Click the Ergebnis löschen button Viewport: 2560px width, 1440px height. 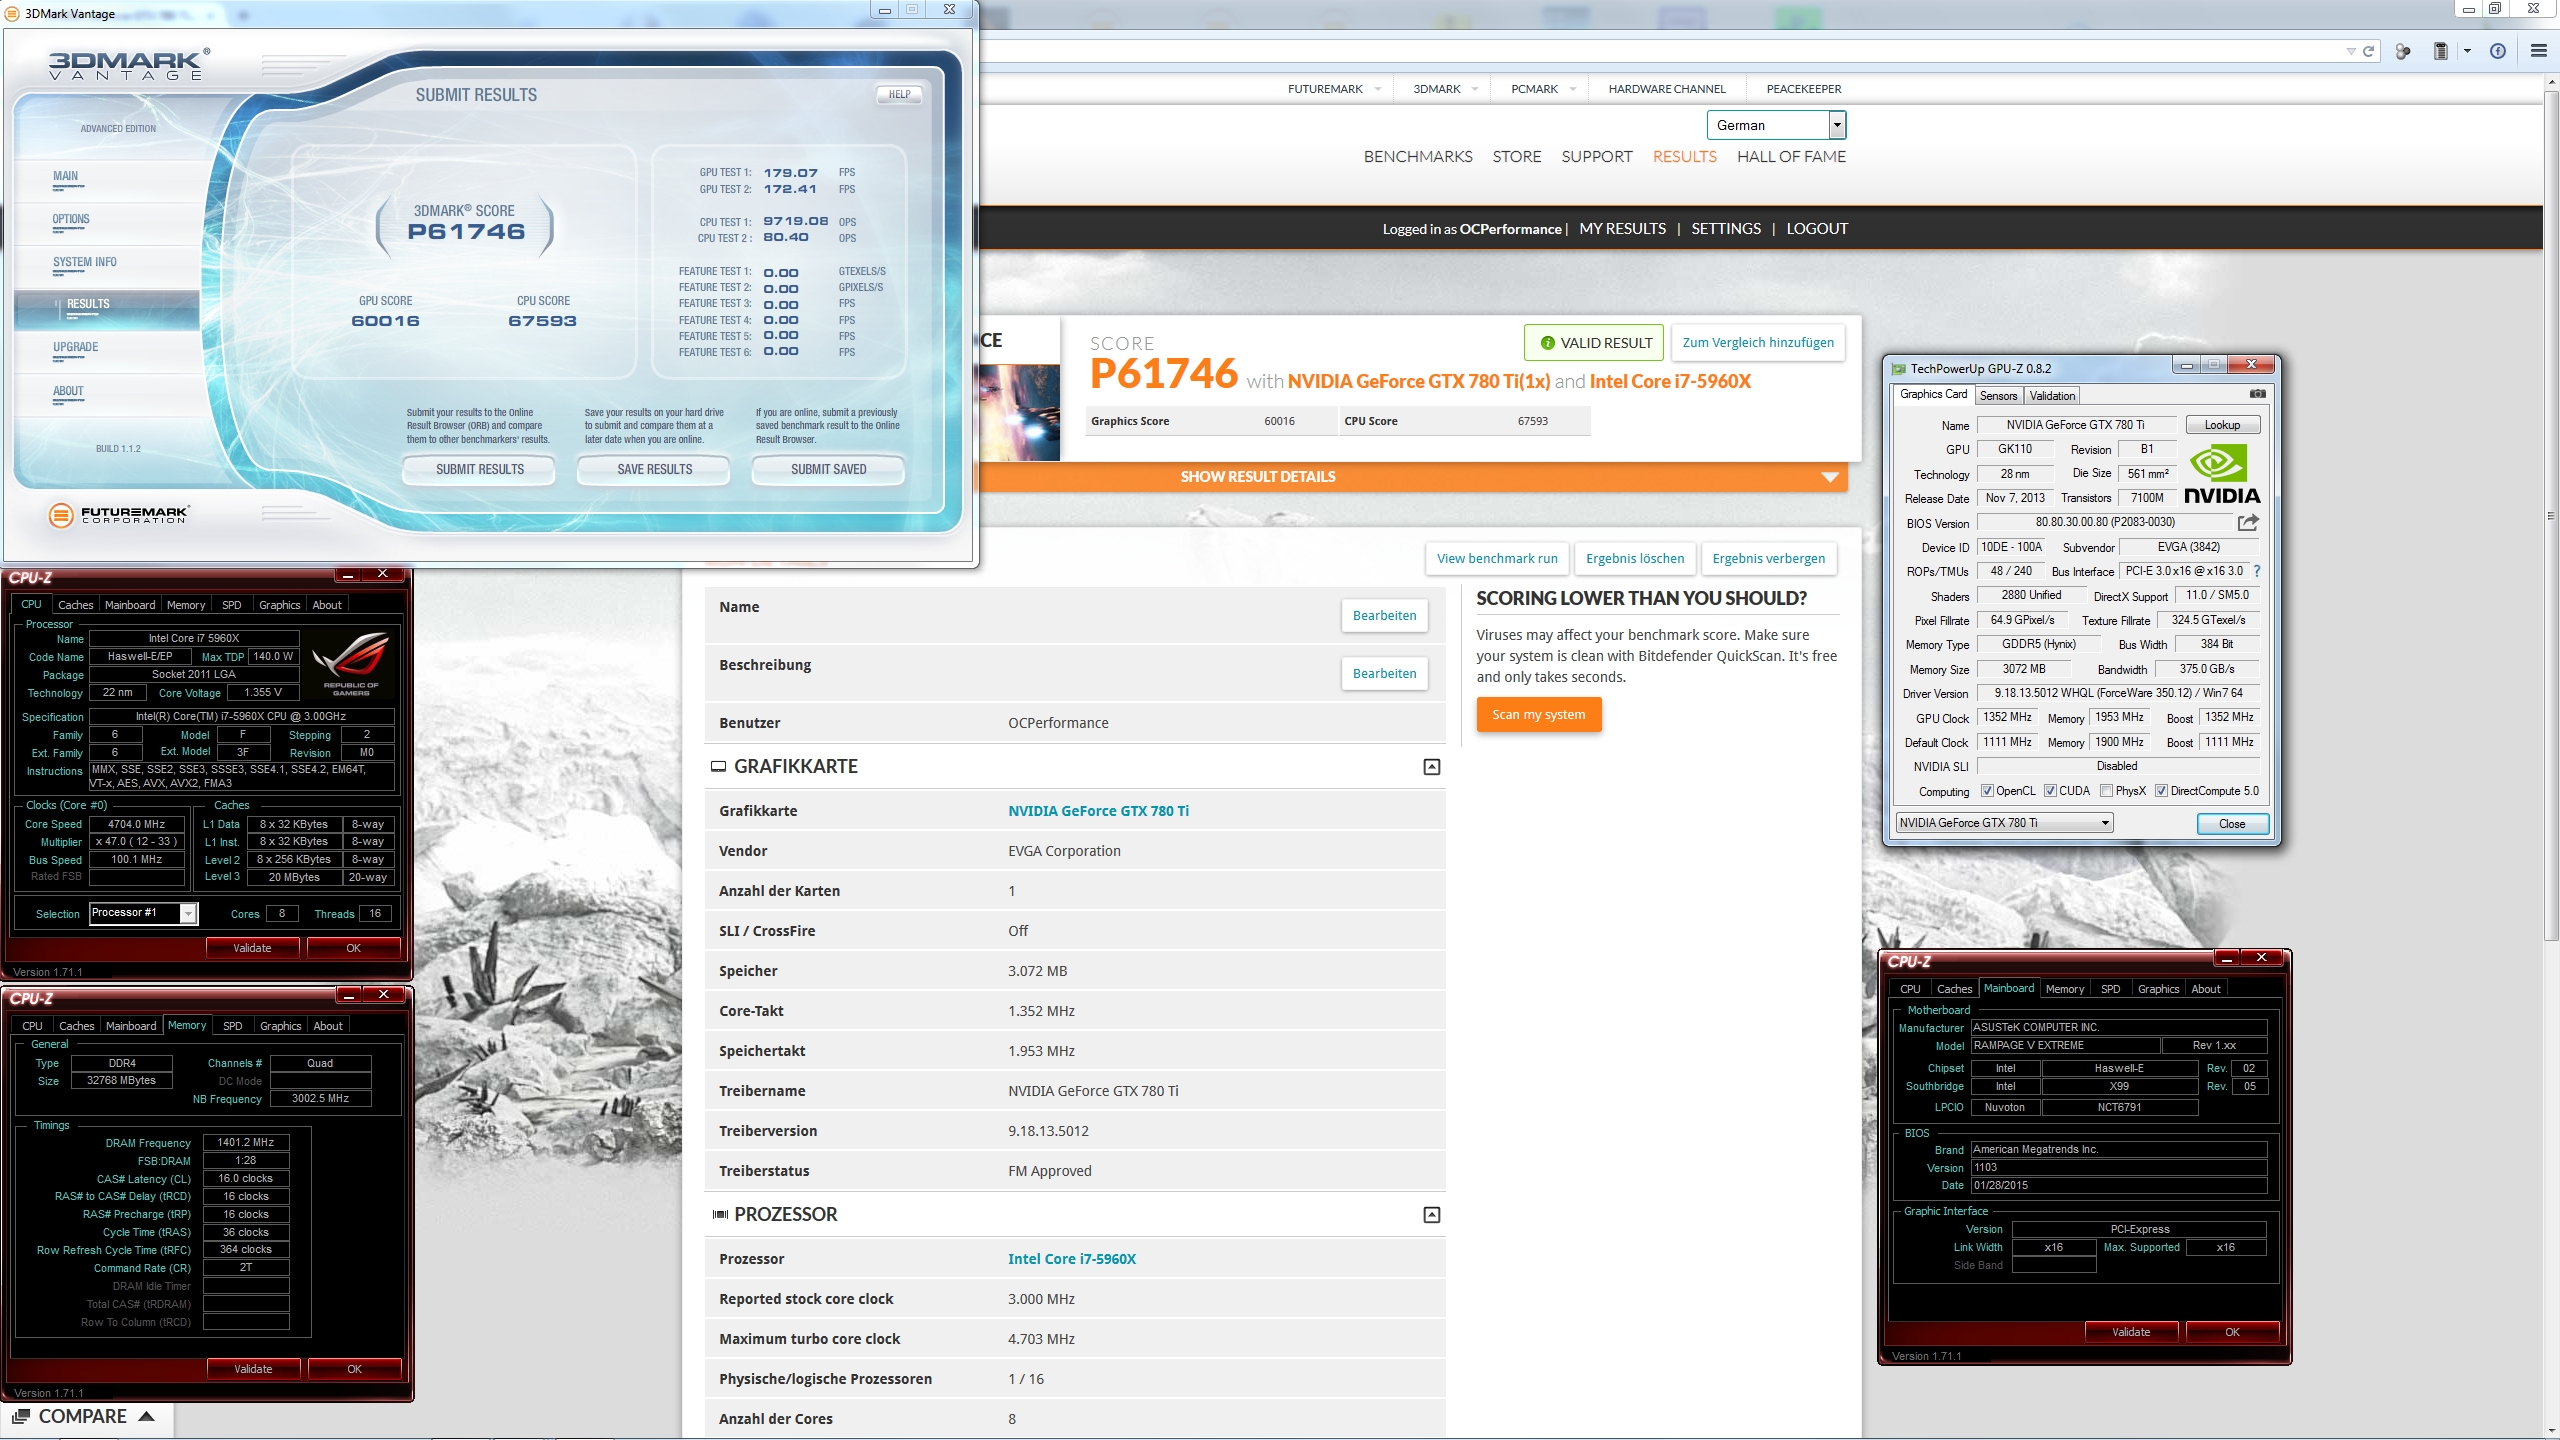pos(1634,558)
